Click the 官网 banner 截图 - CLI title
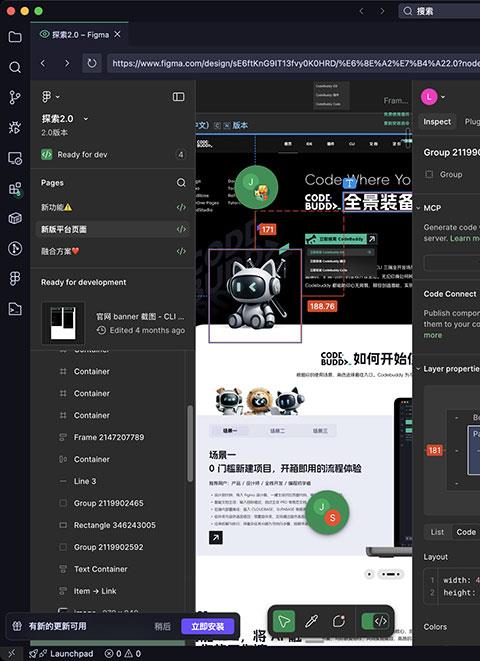The image size is (480, 661). (x=140, y=317)
